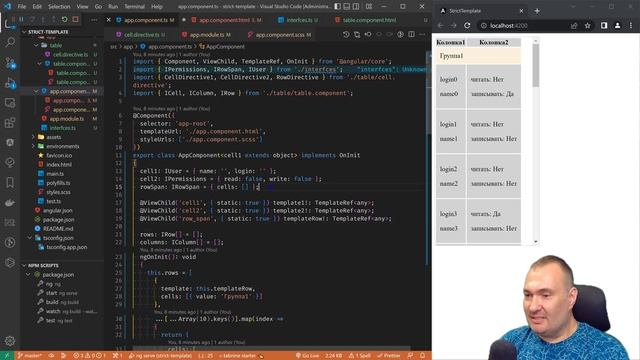Restart debug session with green arrow
Viewport: 640px width, 360px height.
point(64,20)
